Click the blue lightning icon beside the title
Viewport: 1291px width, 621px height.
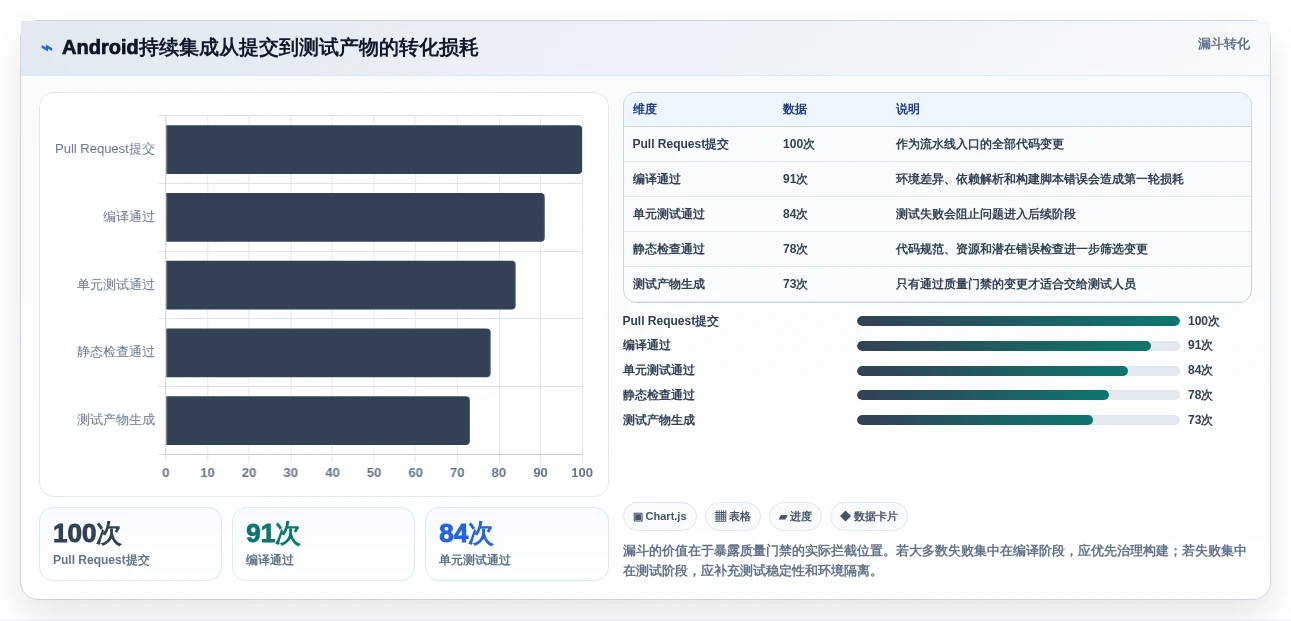tap(47, 48)
